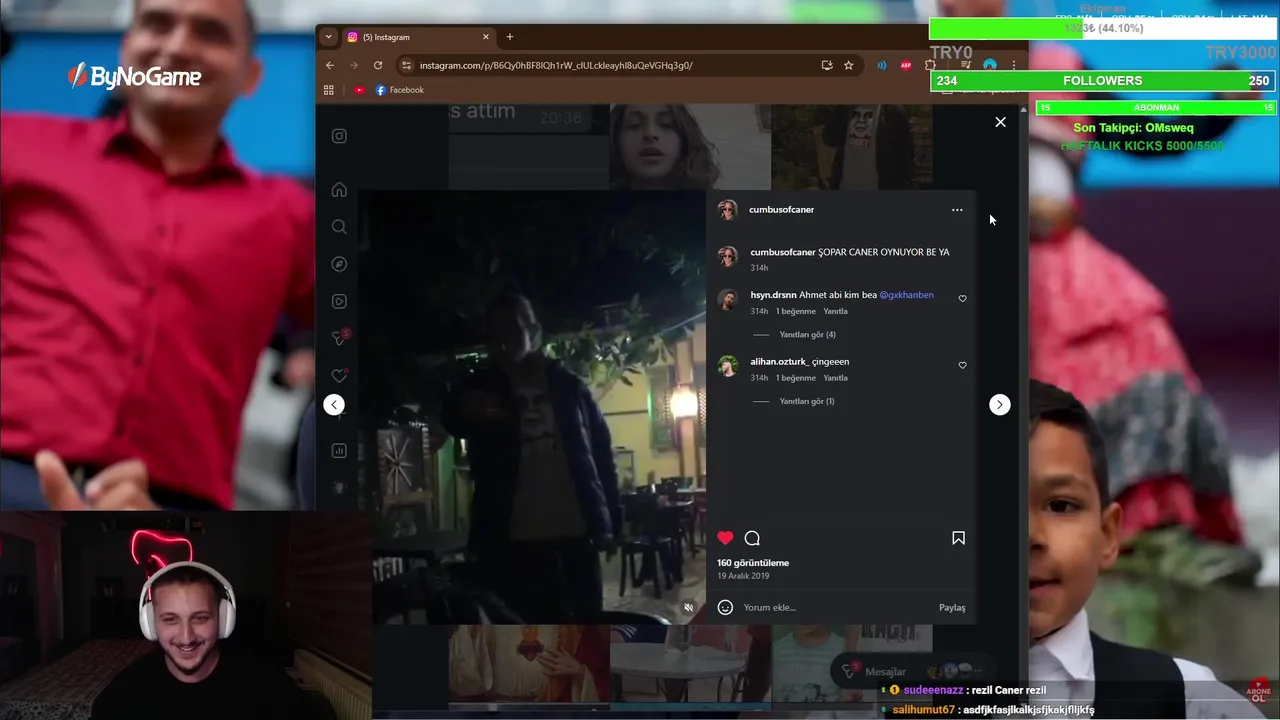Unlike post with the red heart
Screen dimensions: 1280x720
coord(725,538)
